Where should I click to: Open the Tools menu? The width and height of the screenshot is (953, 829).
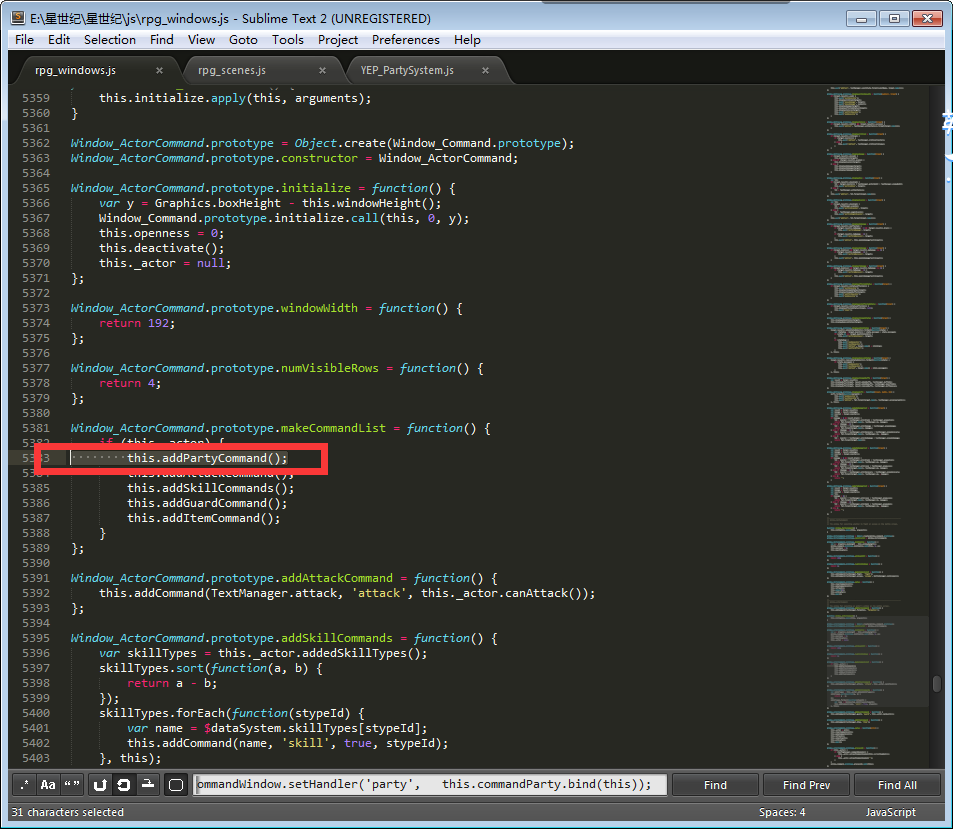pos(287,40)
